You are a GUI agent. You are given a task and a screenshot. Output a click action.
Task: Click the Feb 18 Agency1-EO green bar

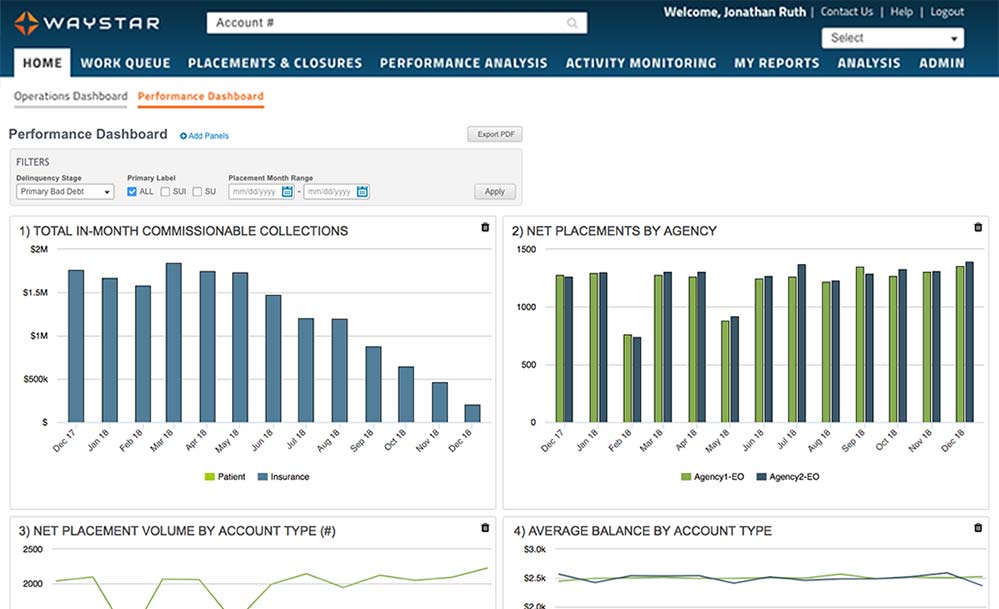(x=628, y=378)
